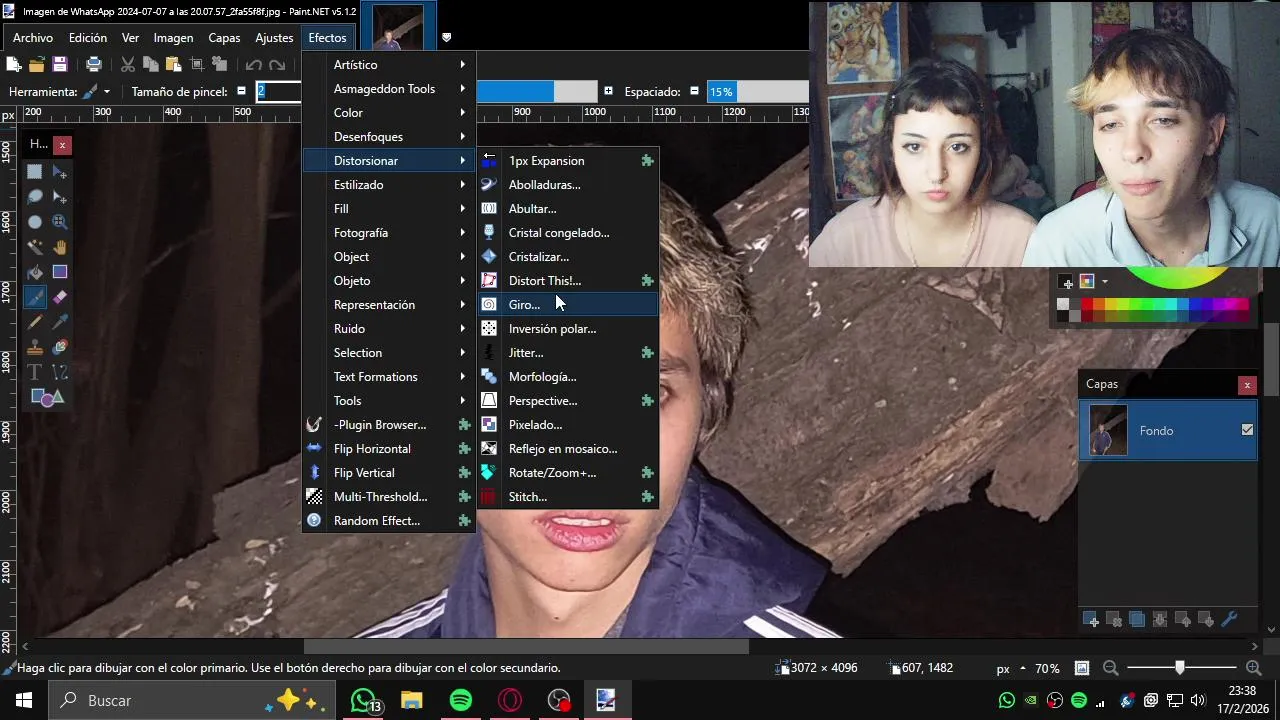The width and height of the screenshot is (1280, 720).
Task: Open the Giro... distortion effect
Action: click(x=568, y=305)
